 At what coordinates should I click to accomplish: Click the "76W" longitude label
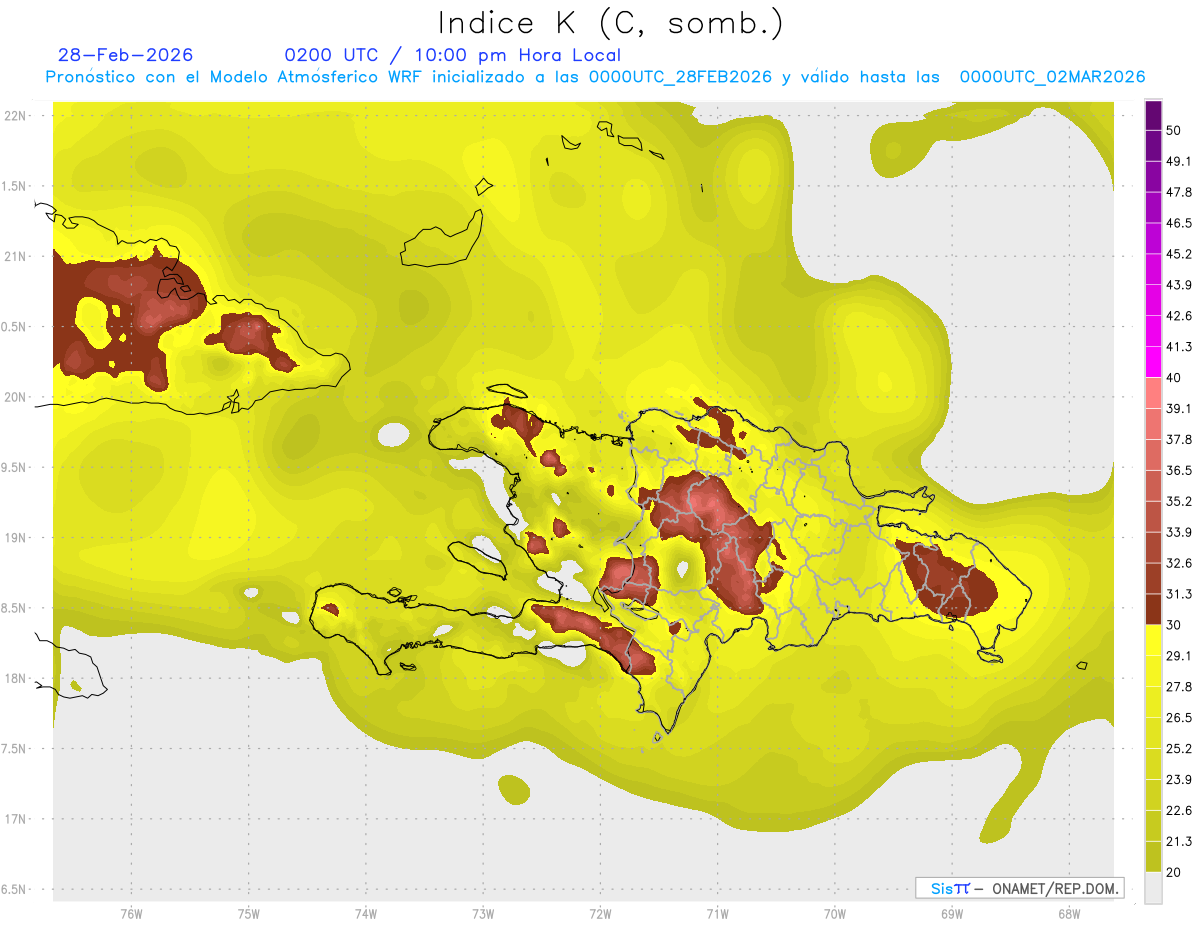(131, 914)
